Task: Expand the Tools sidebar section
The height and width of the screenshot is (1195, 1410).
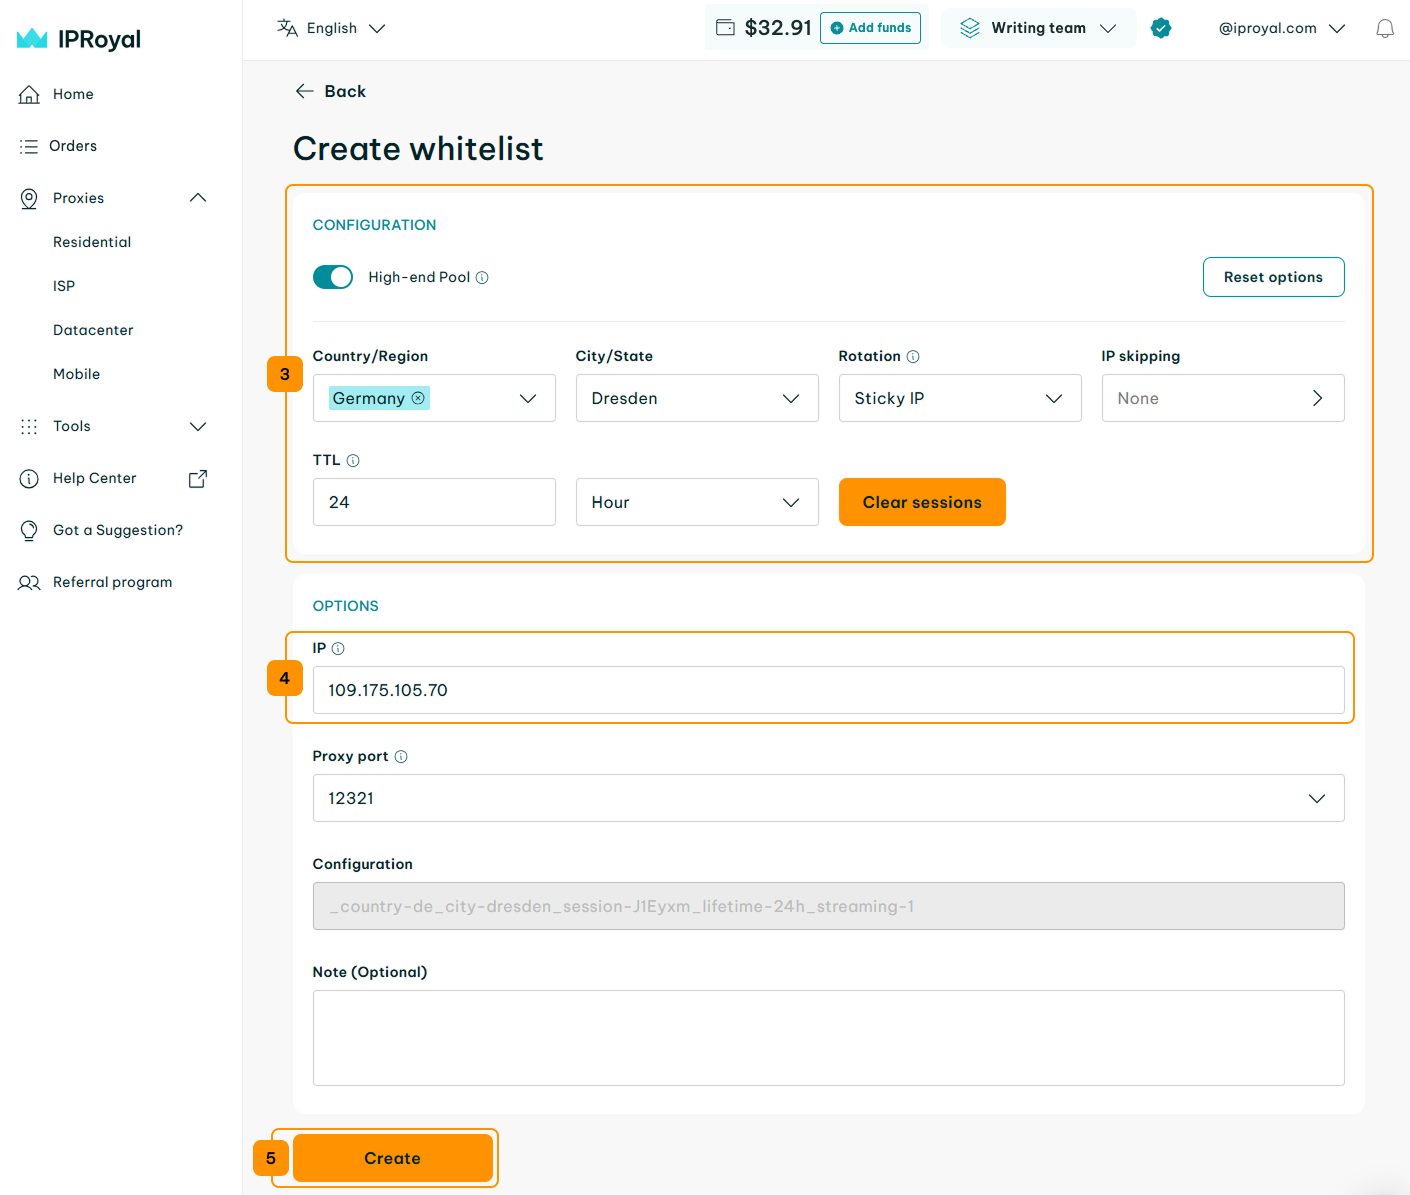Action: [198, 426]
